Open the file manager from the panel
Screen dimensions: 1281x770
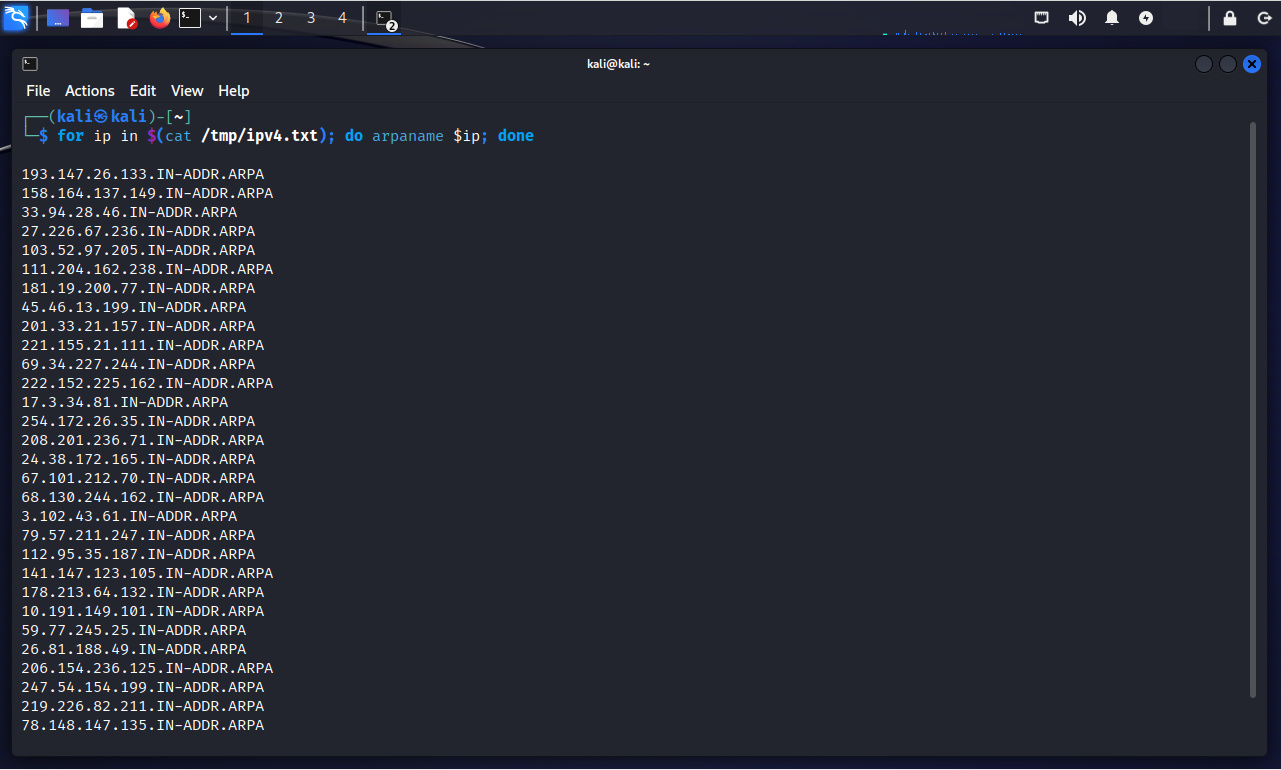[92, 18]
